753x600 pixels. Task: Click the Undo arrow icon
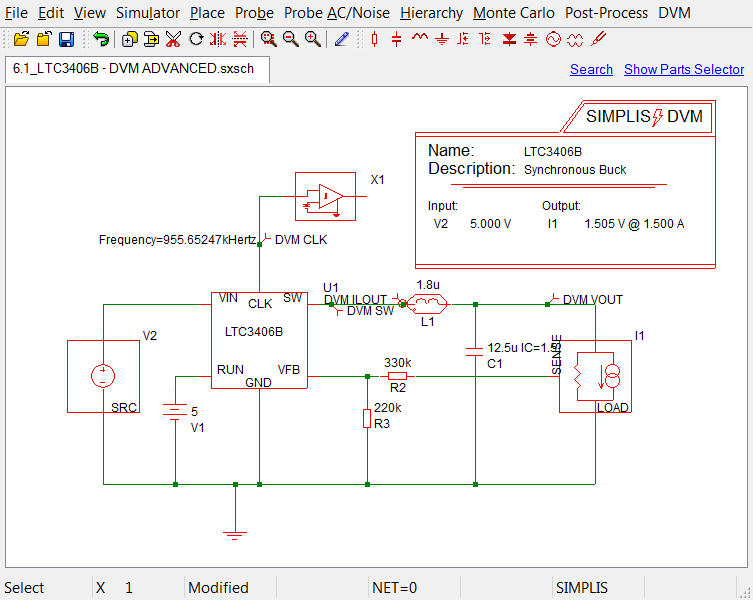pyautogui.click(x=101, y=39)
